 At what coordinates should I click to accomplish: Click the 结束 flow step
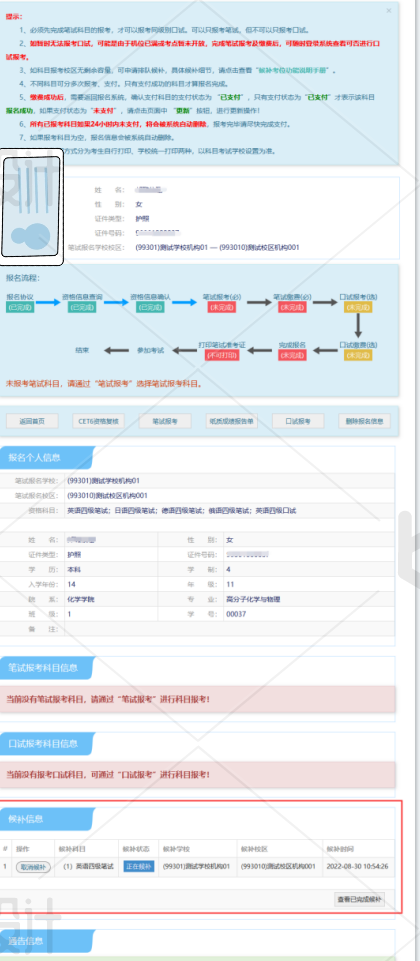pyautogui.click(x=82, y=350)
